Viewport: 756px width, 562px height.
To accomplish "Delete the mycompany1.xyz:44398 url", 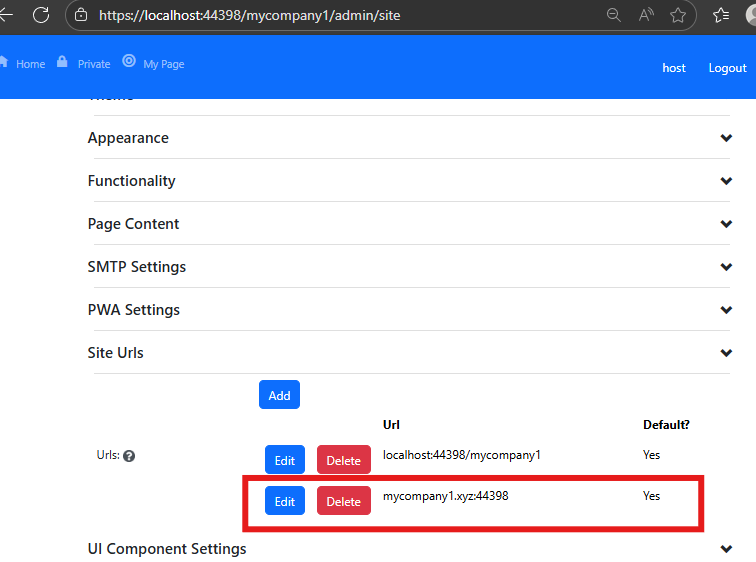I will pos(343,501).
